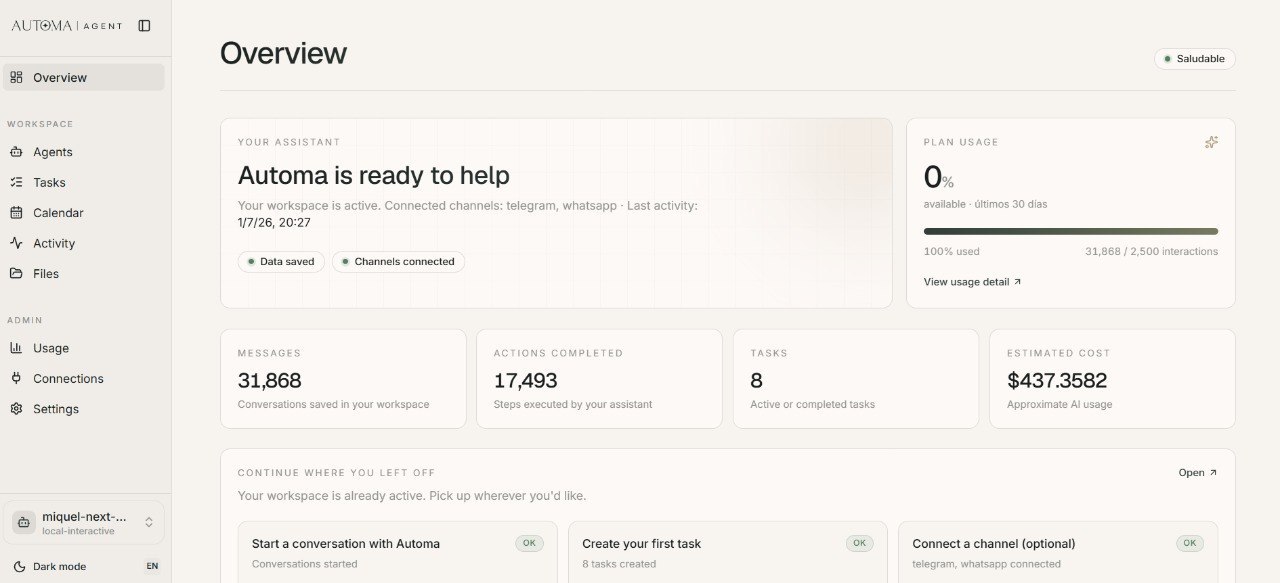Open the Actions Completed card
The width and height of the screenshot is (1280, 583).
click(599, 379)
